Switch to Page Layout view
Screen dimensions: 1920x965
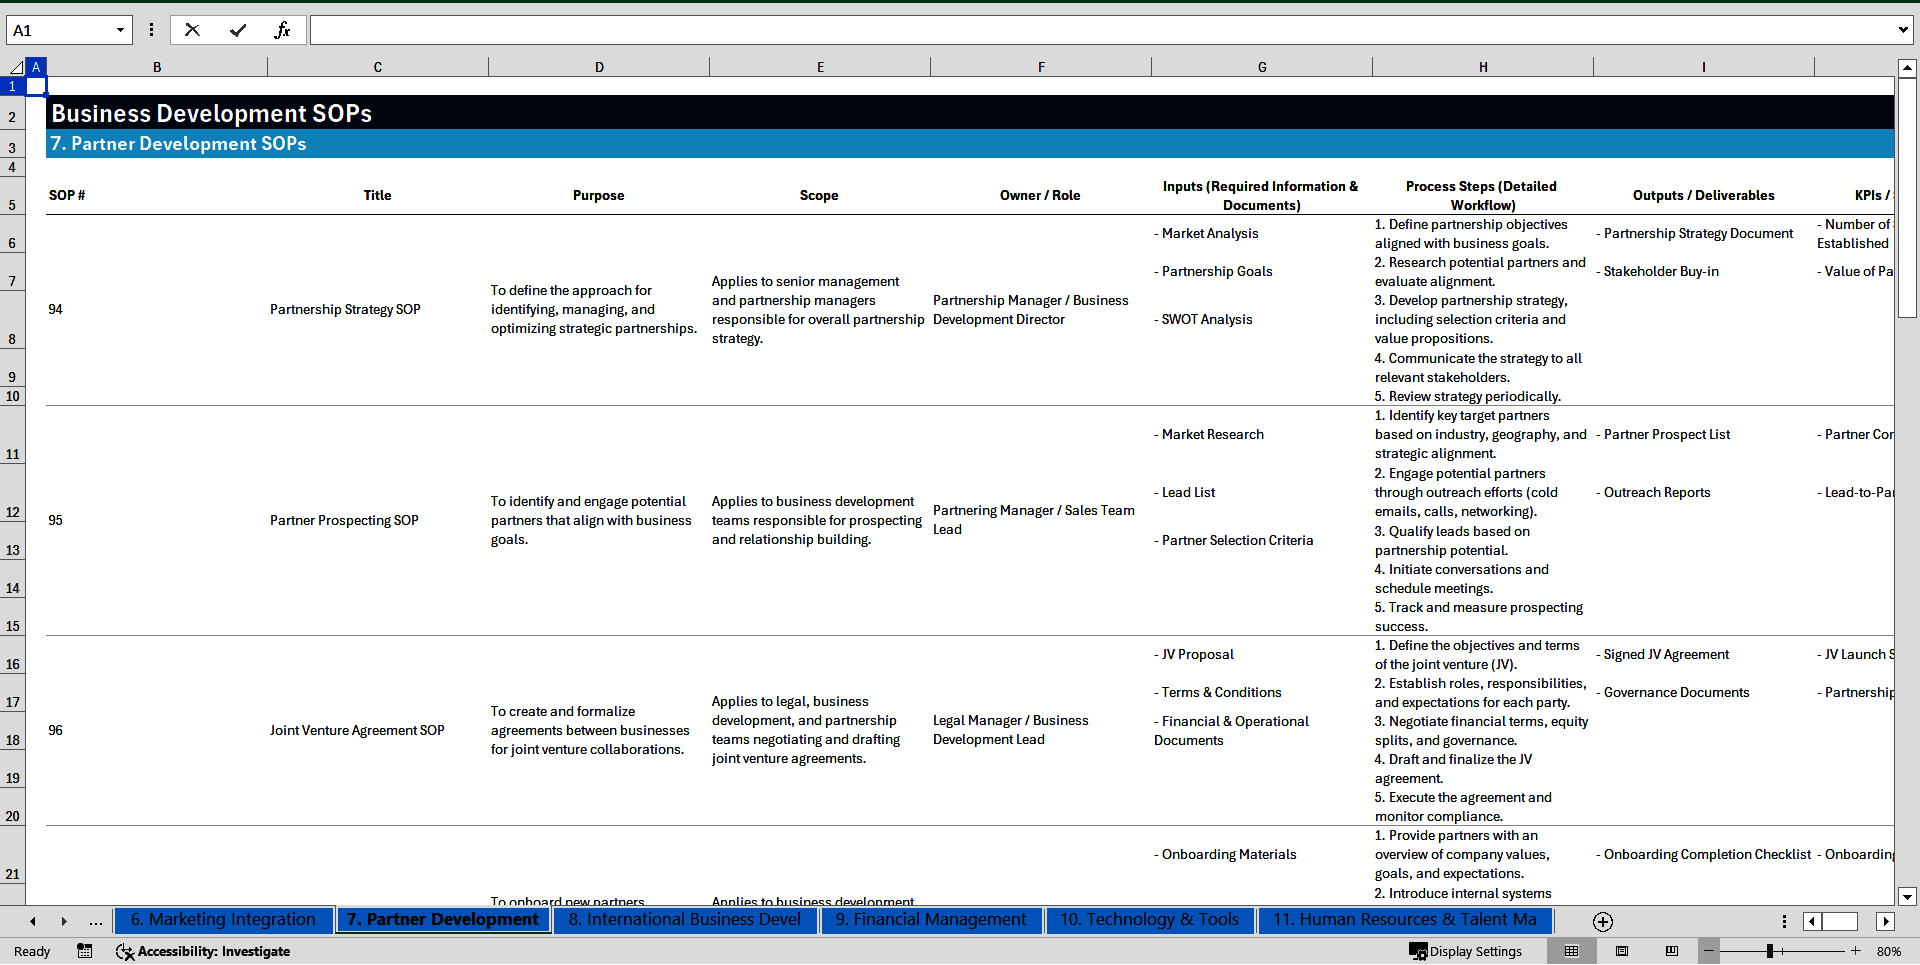pyautogui.click(x=1622, y=951)
